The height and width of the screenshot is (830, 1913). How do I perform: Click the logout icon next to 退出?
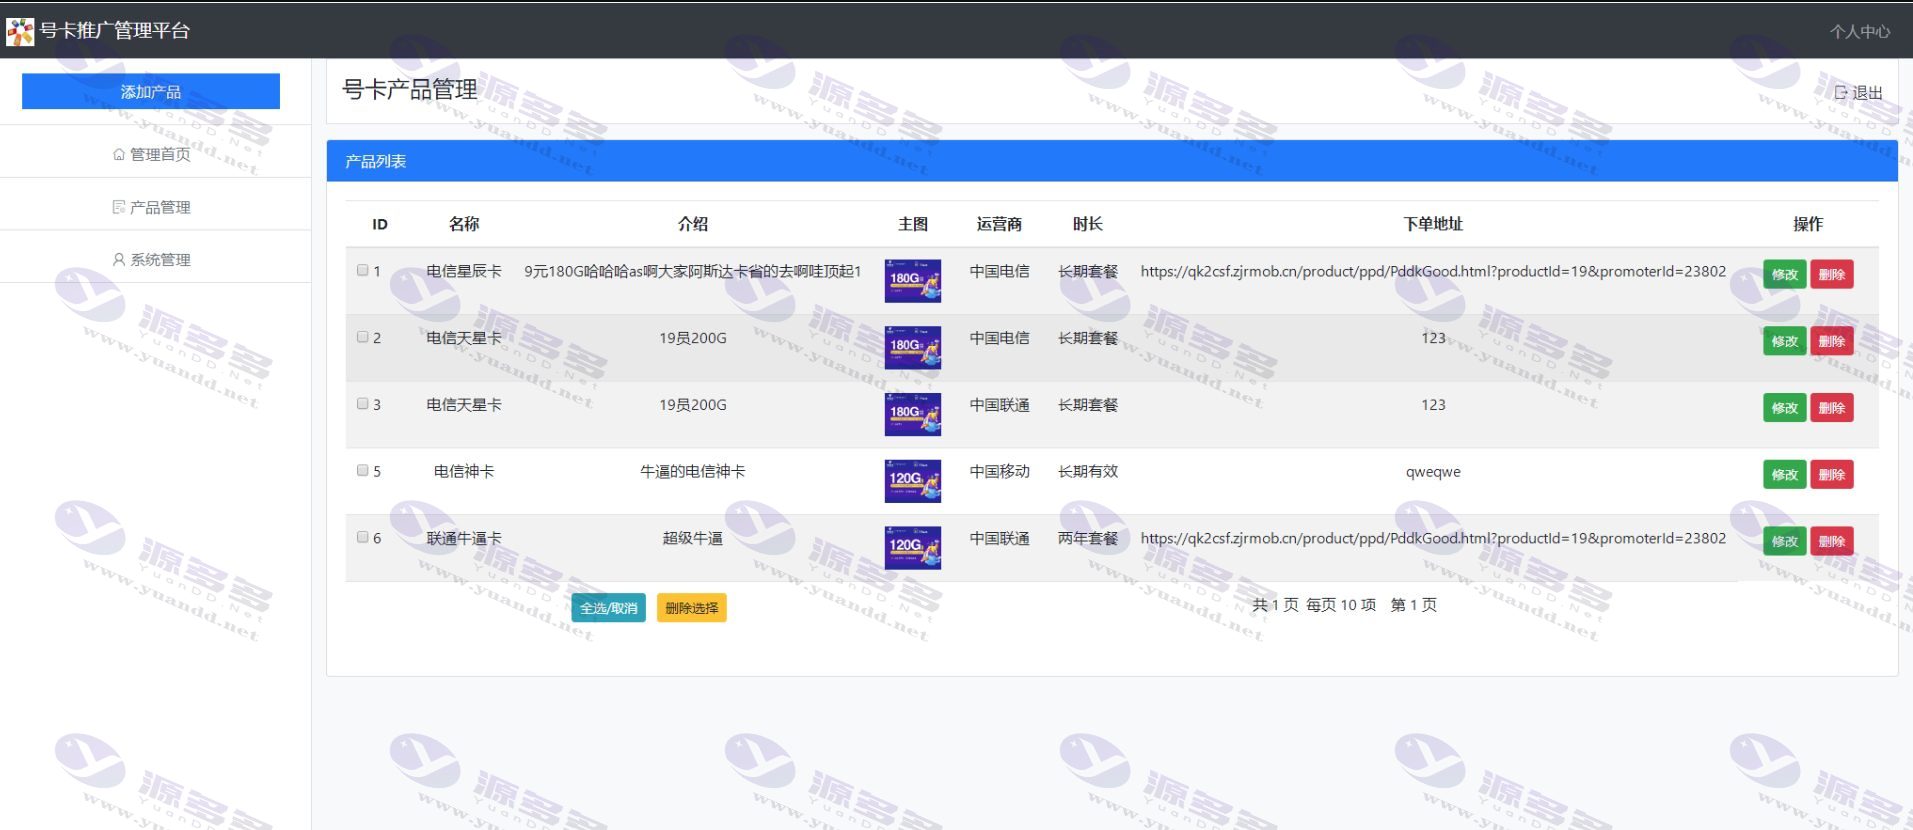[x=1841, y=92]
